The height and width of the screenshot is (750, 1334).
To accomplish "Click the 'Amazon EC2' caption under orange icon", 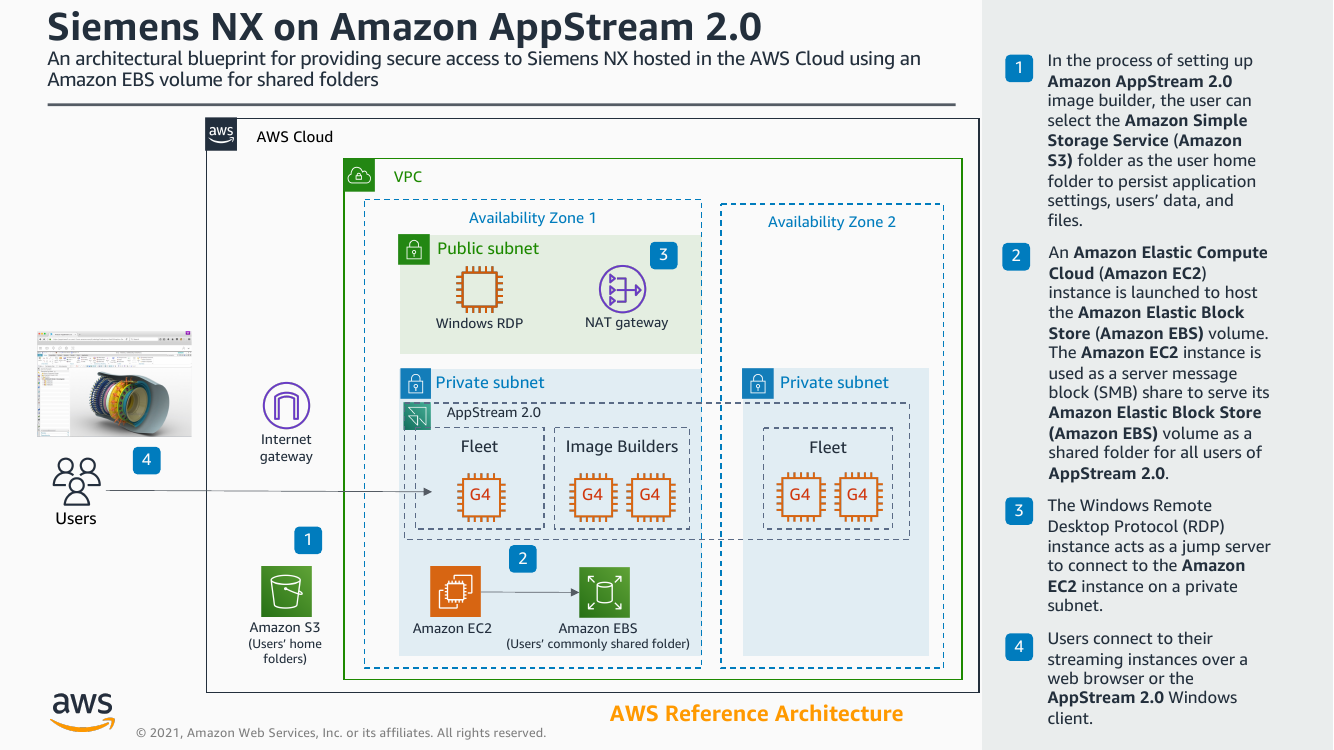I will pyautogui.click(x=452, y=629).
